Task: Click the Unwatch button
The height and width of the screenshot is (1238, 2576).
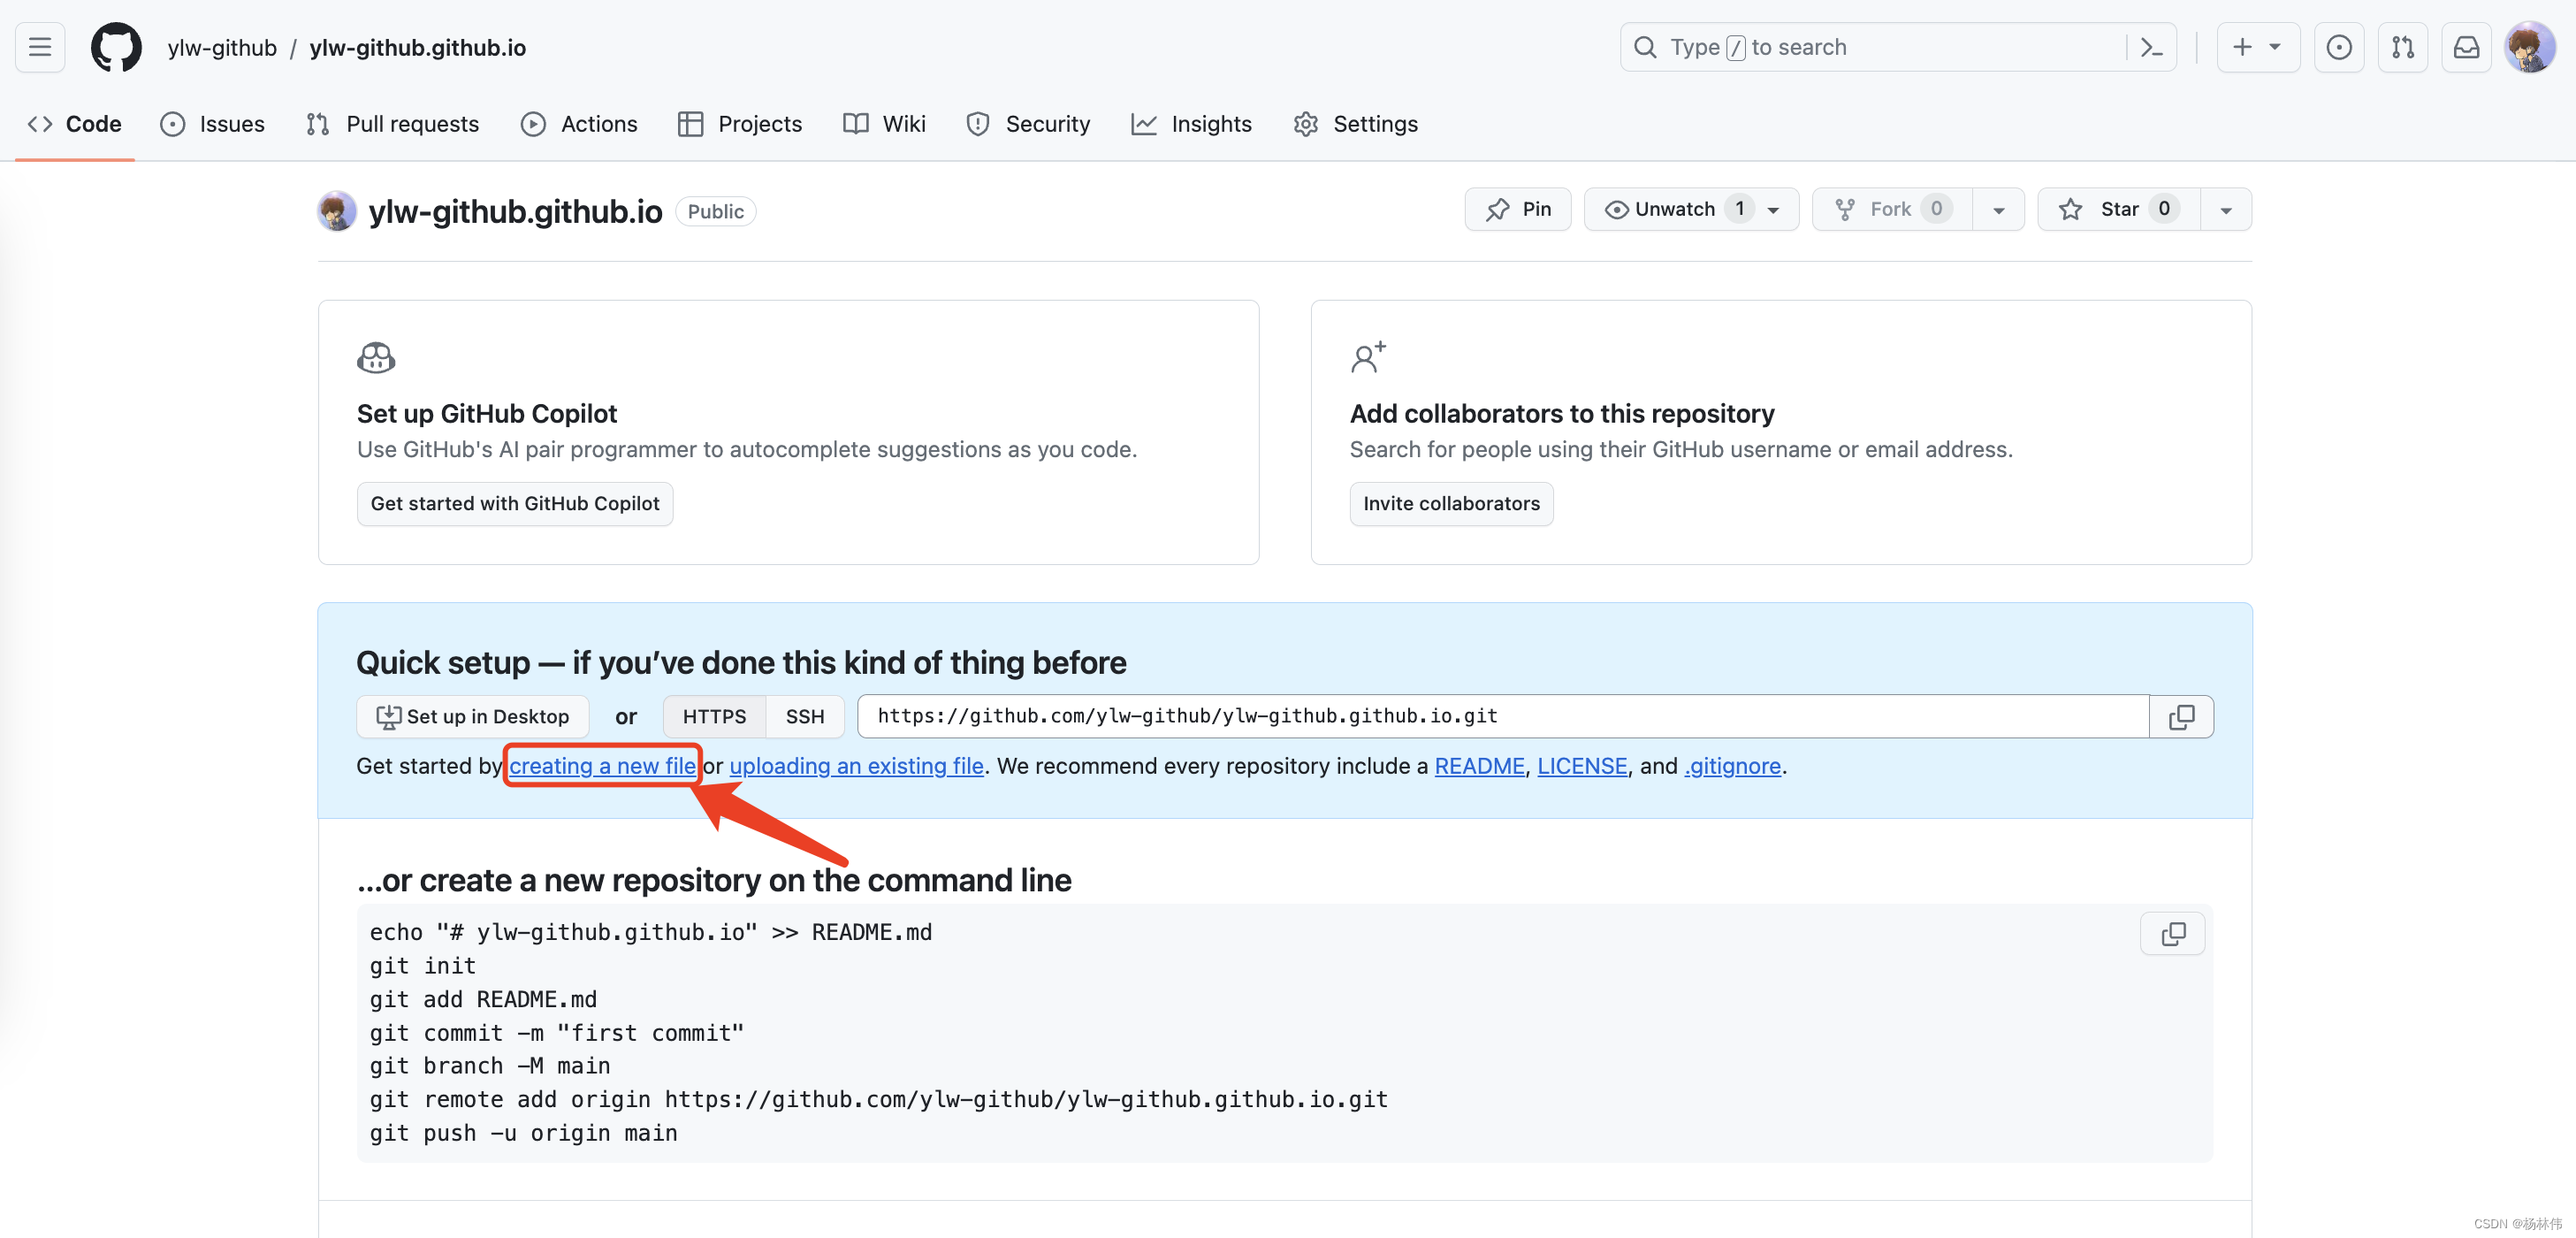Action: (1691, 209)
